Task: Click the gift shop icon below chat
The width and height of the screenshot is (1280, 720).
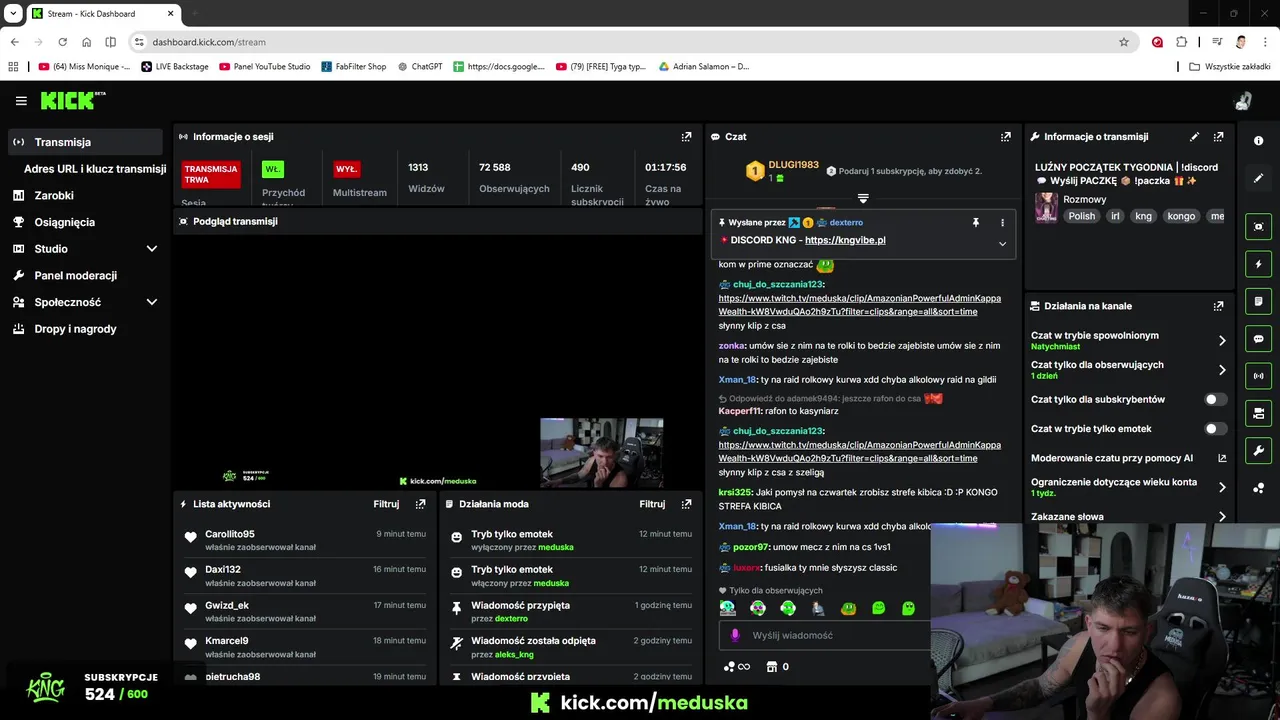Action: (x=777, y=667)
